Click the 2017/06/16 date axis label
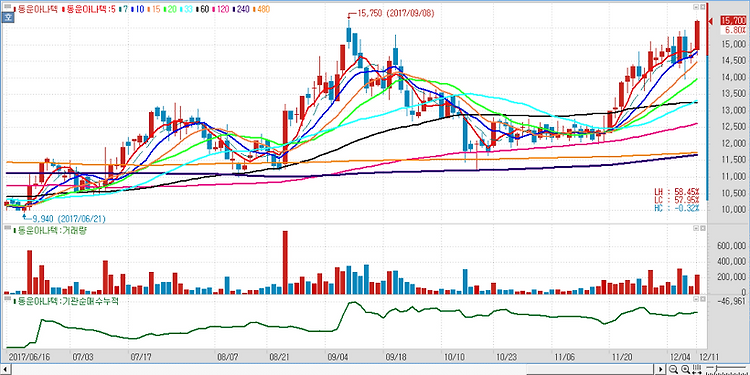Screen dimensions: 750x375 [x=28, y=357]
